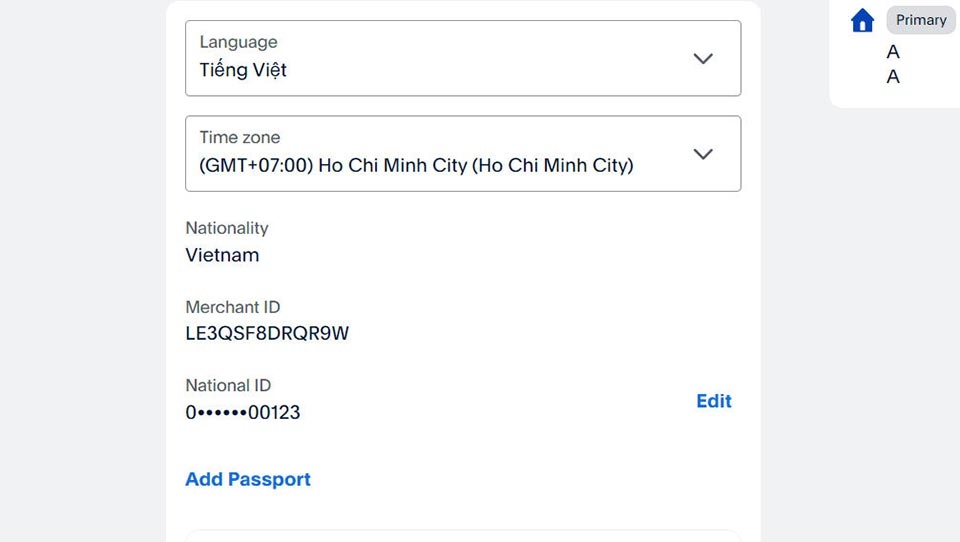
Task: Select the Merchant ID value LE3QSF8DRQR9W
Action: [267, 333]
